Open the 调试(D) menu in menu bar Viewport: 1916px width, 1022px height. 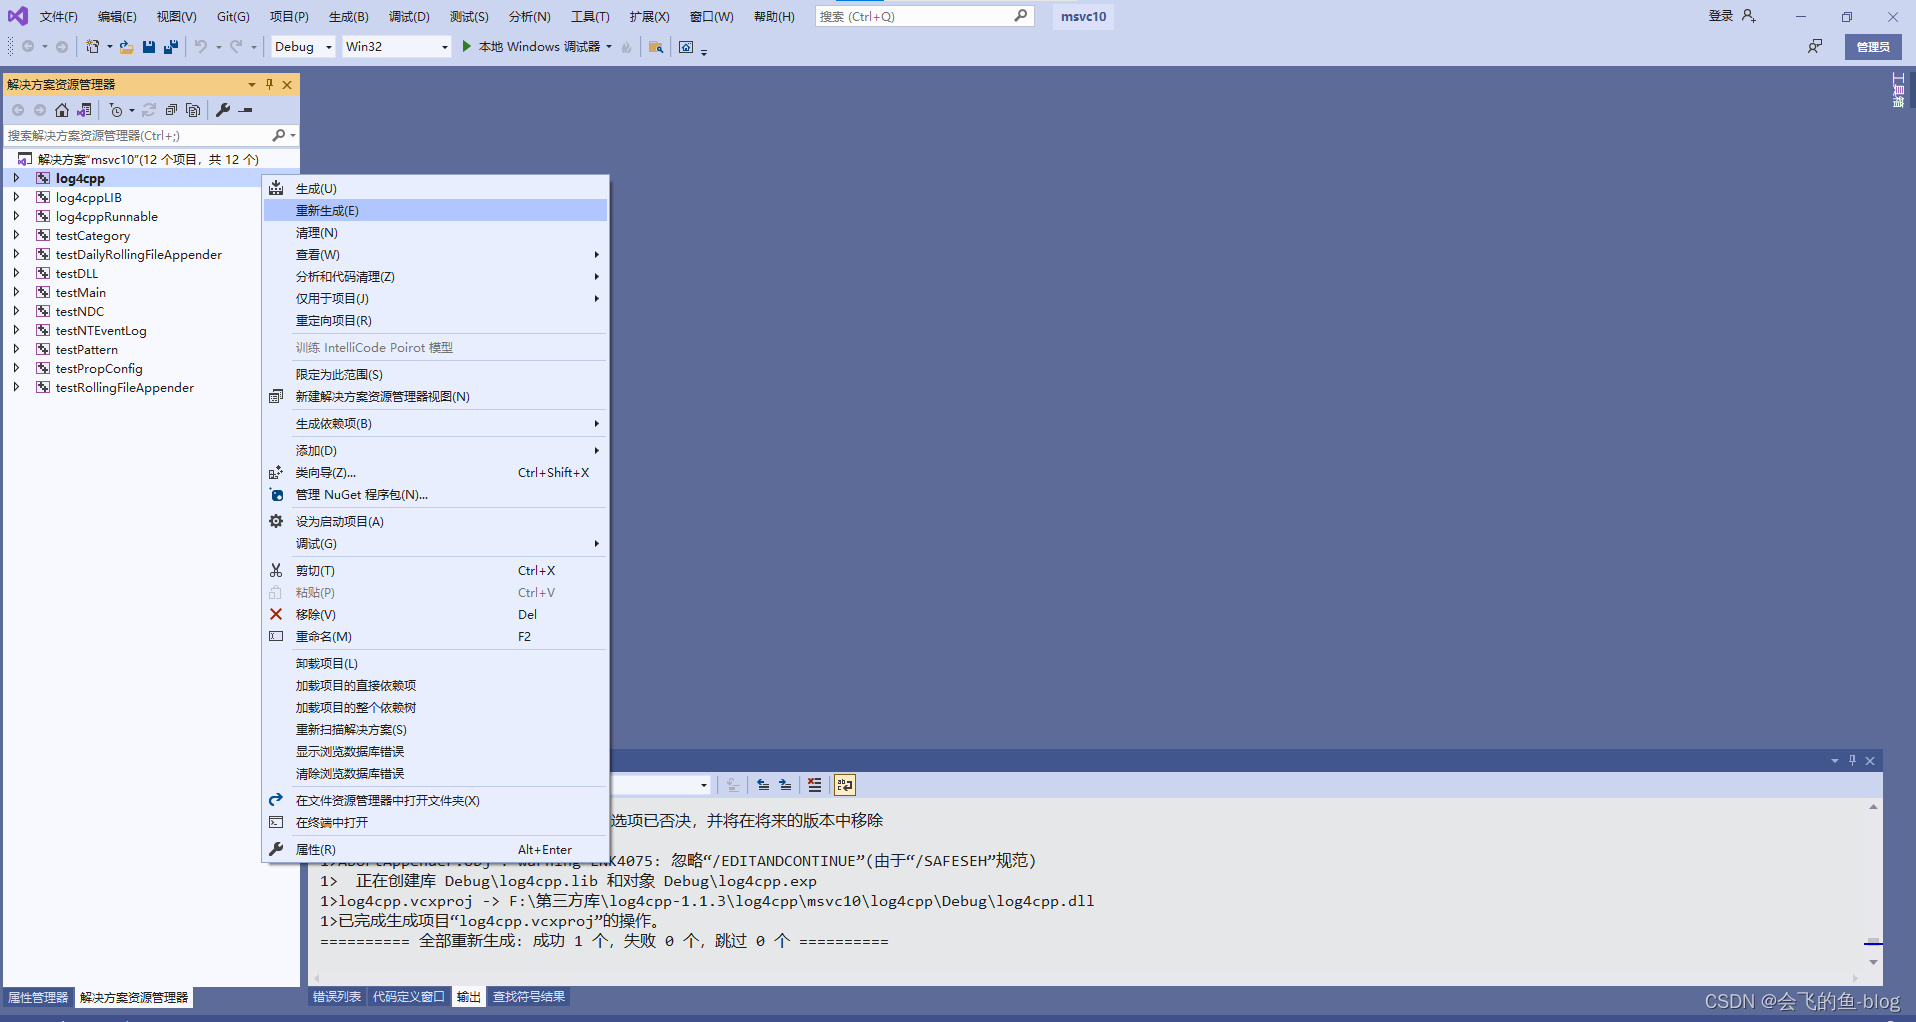(409, 16)
